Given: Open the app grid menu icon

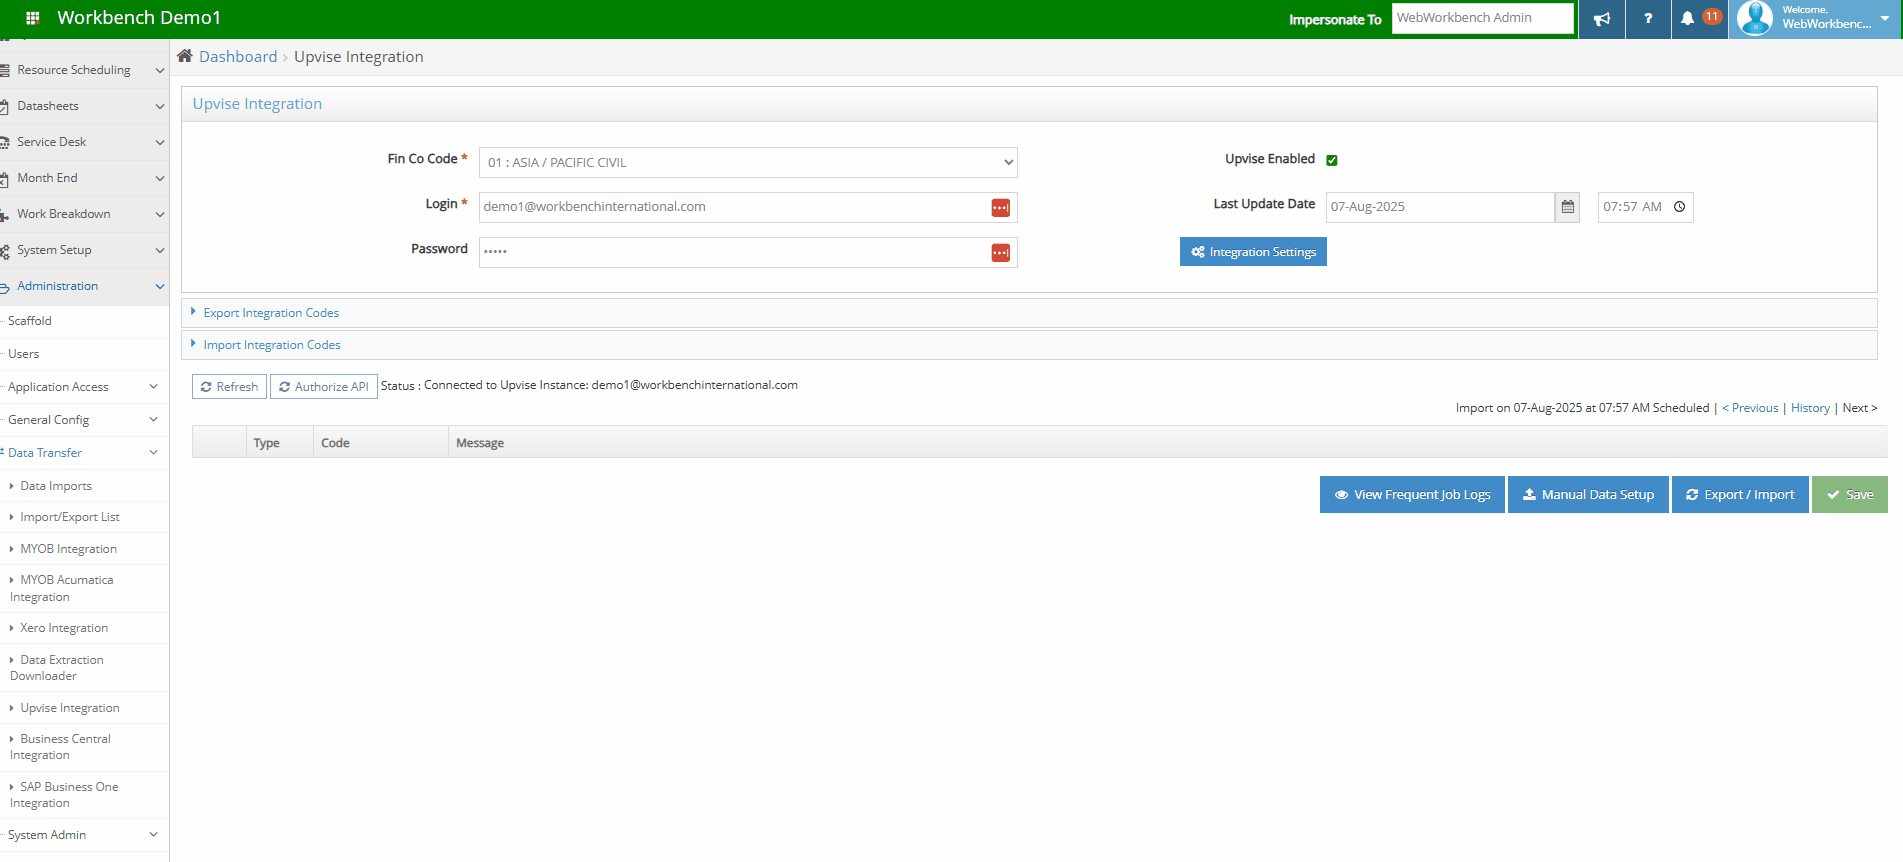Looking at the screenshot, I should 32,18.
